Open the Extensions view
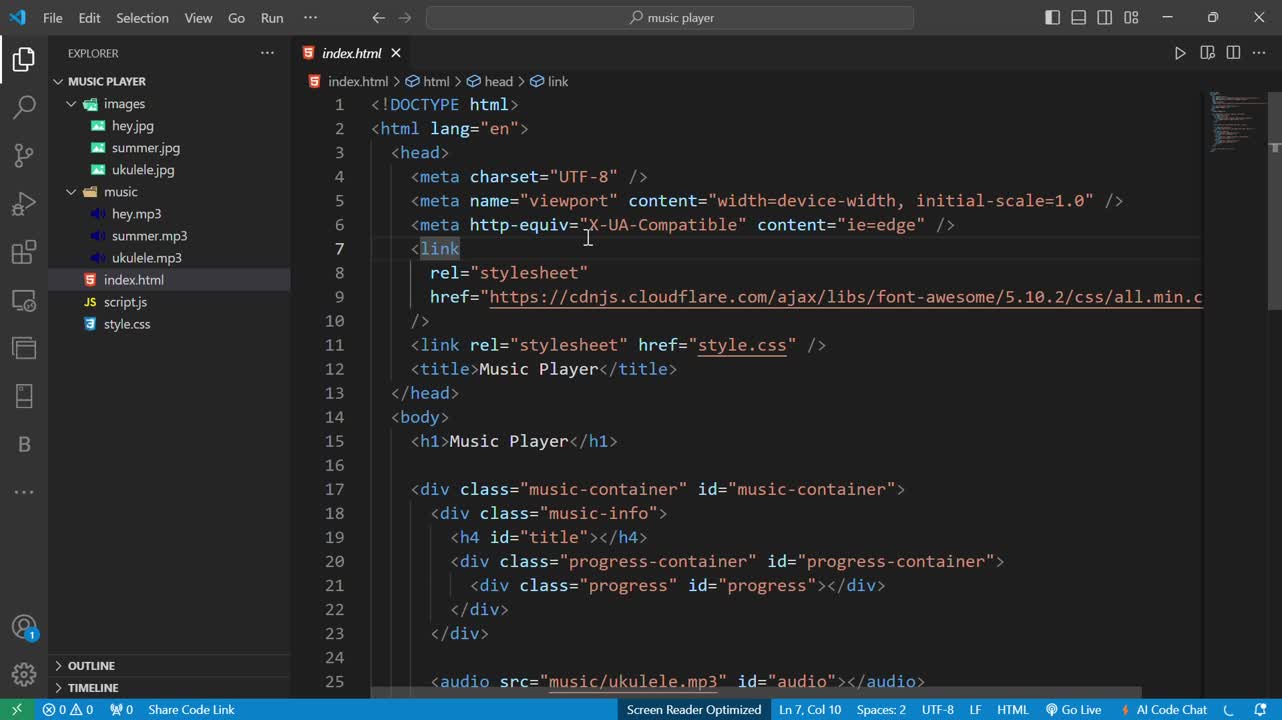Image resolution: width=1282 pixels, height=720 pixels. click(24, 252)
